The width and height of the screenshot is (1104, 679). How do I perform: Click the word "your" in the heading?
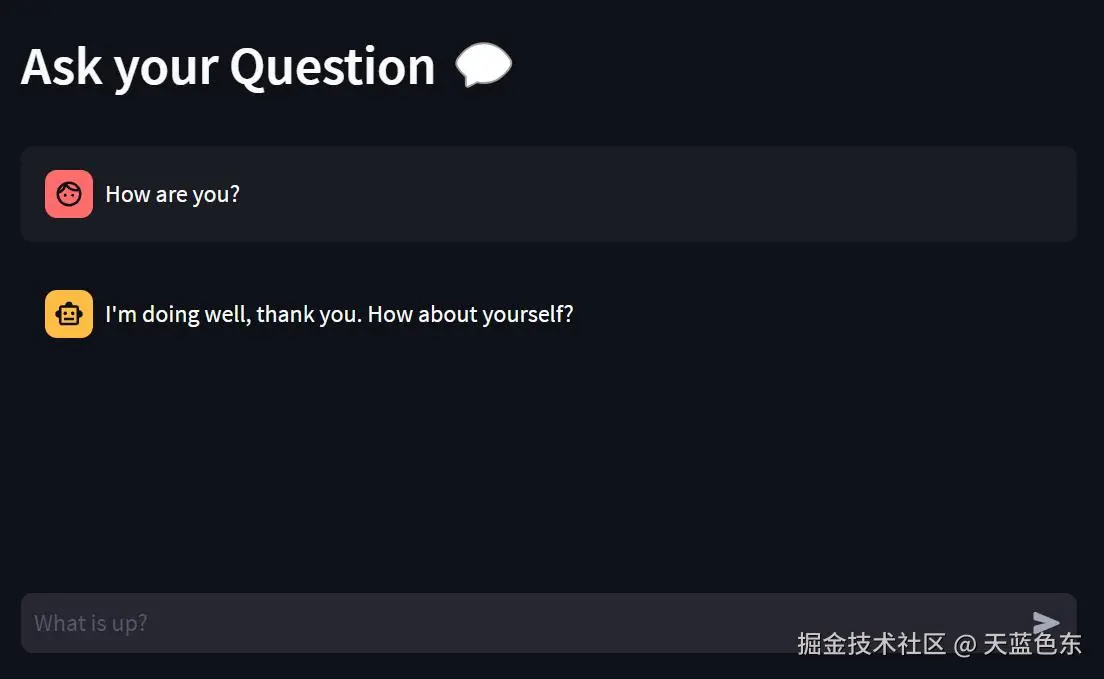point(166,67)
